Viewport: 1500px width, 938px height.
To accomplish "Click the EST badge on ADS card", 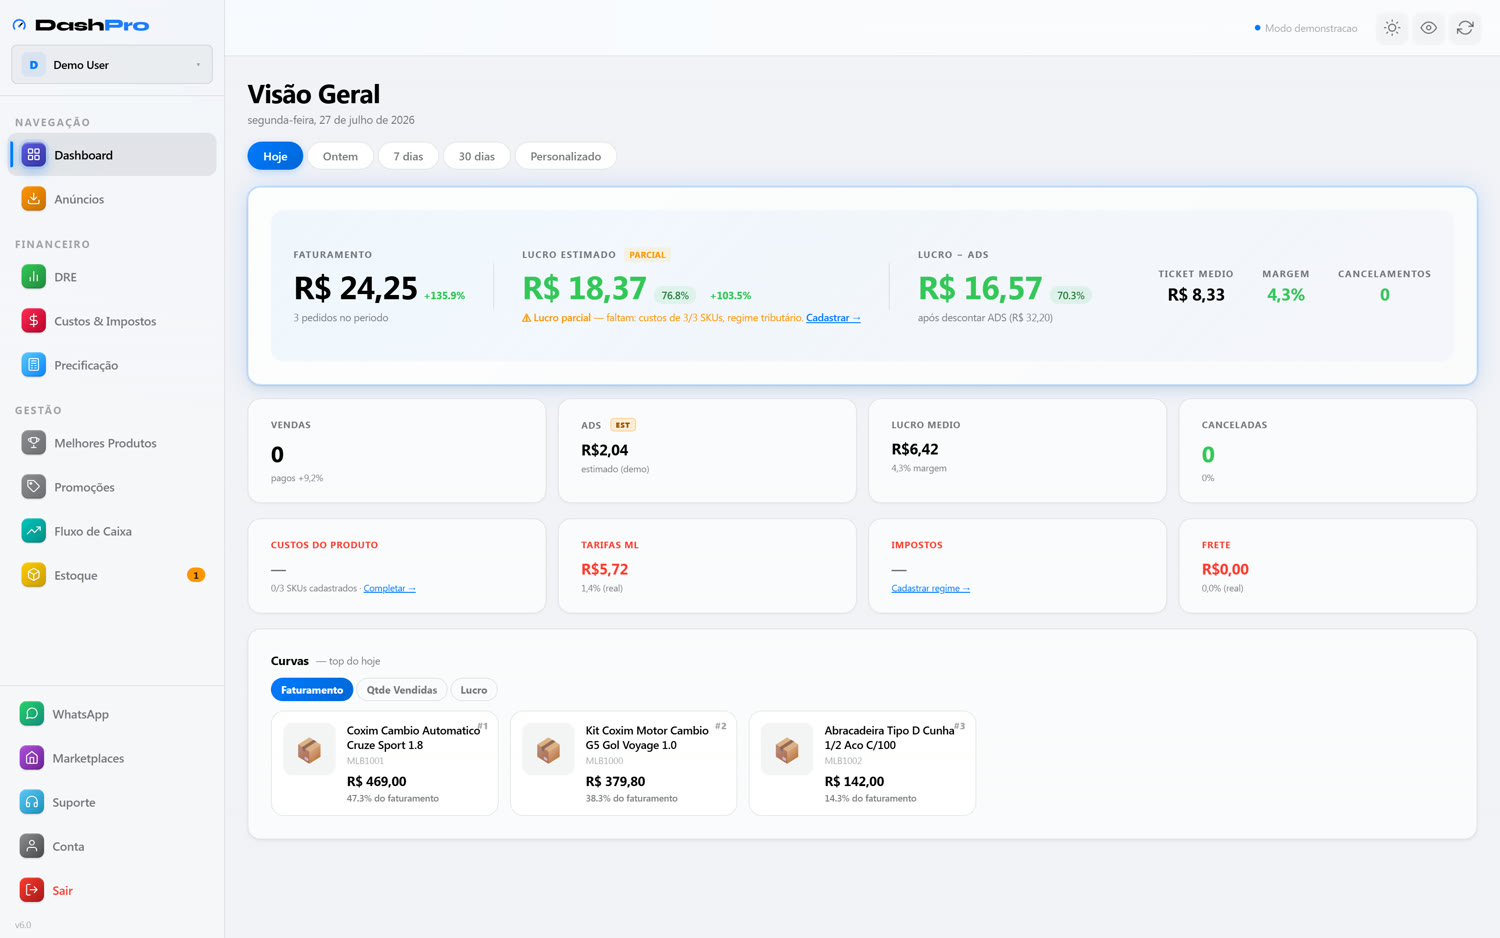I will click(x=623, y=425).
